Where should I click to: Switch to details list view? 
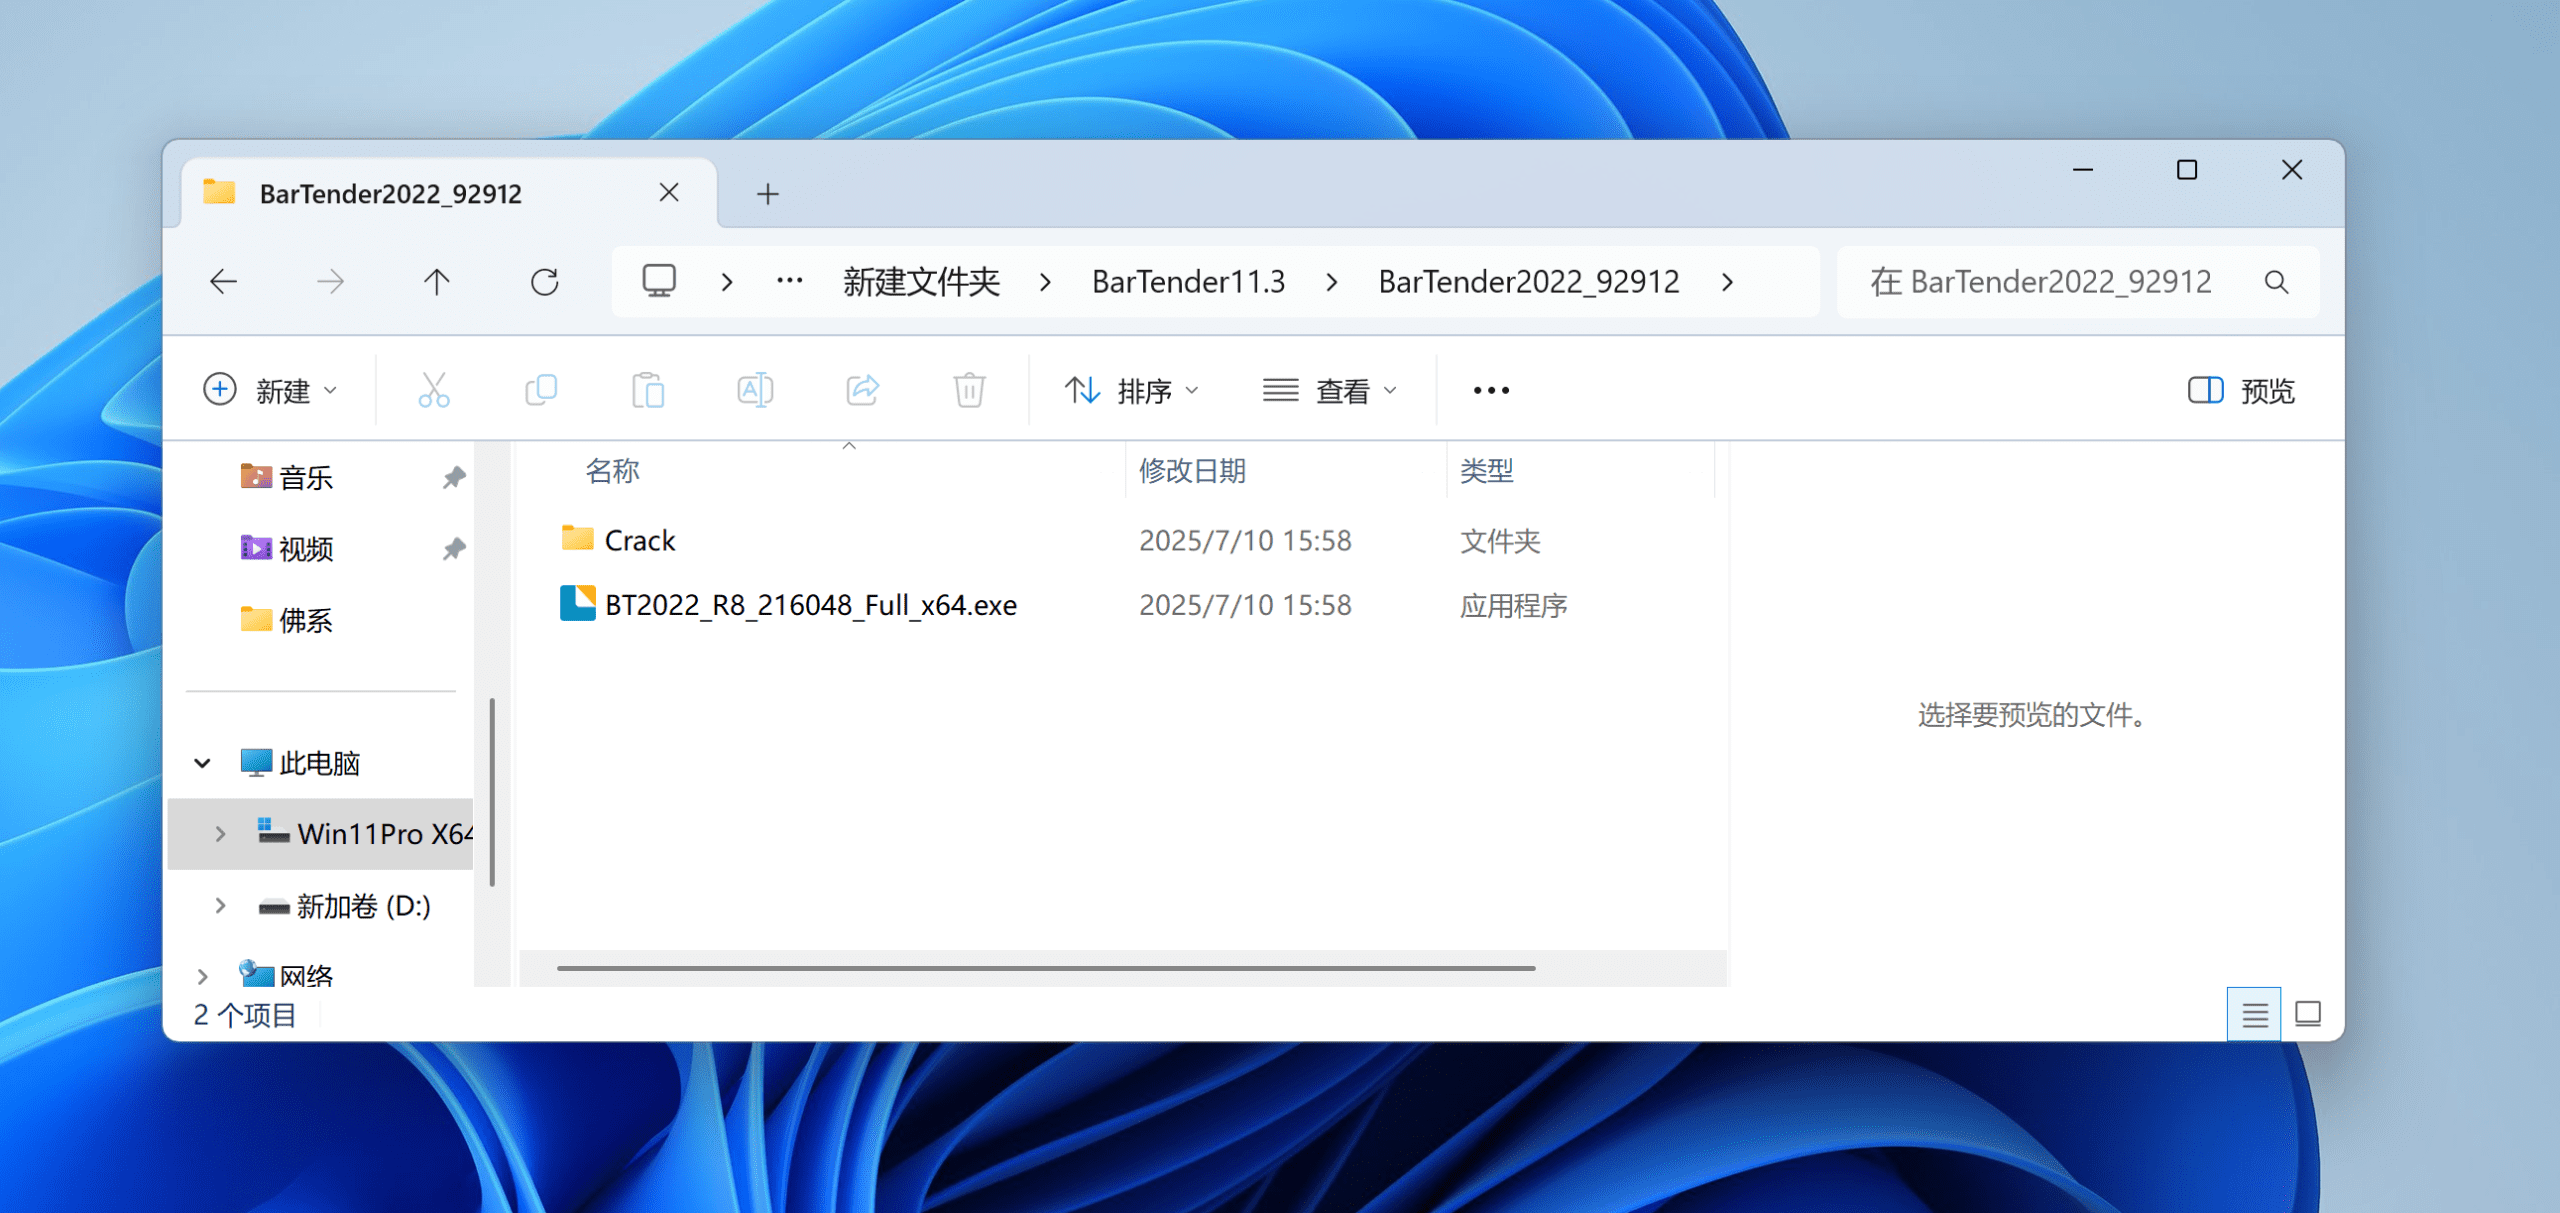pos(2254,1015)
